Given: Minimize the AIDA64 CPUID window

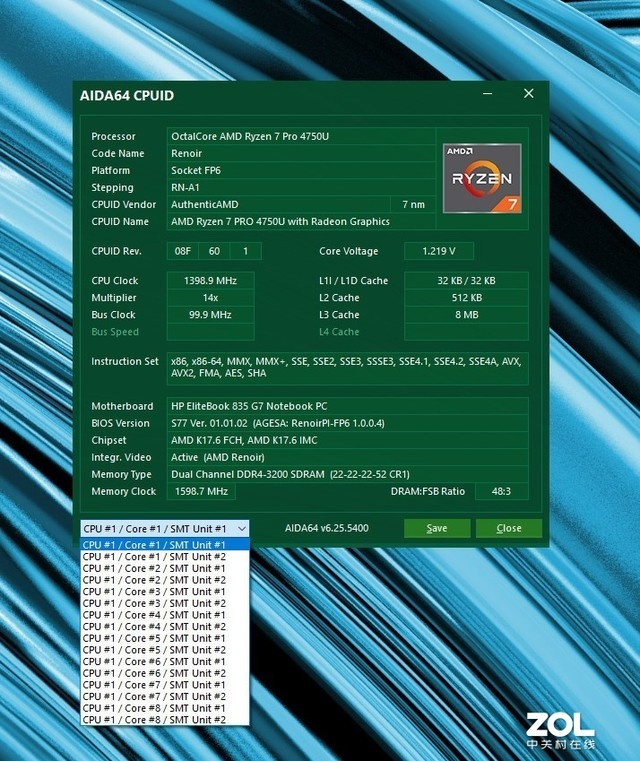Looking at the screenshot, I should coord(488,93).
